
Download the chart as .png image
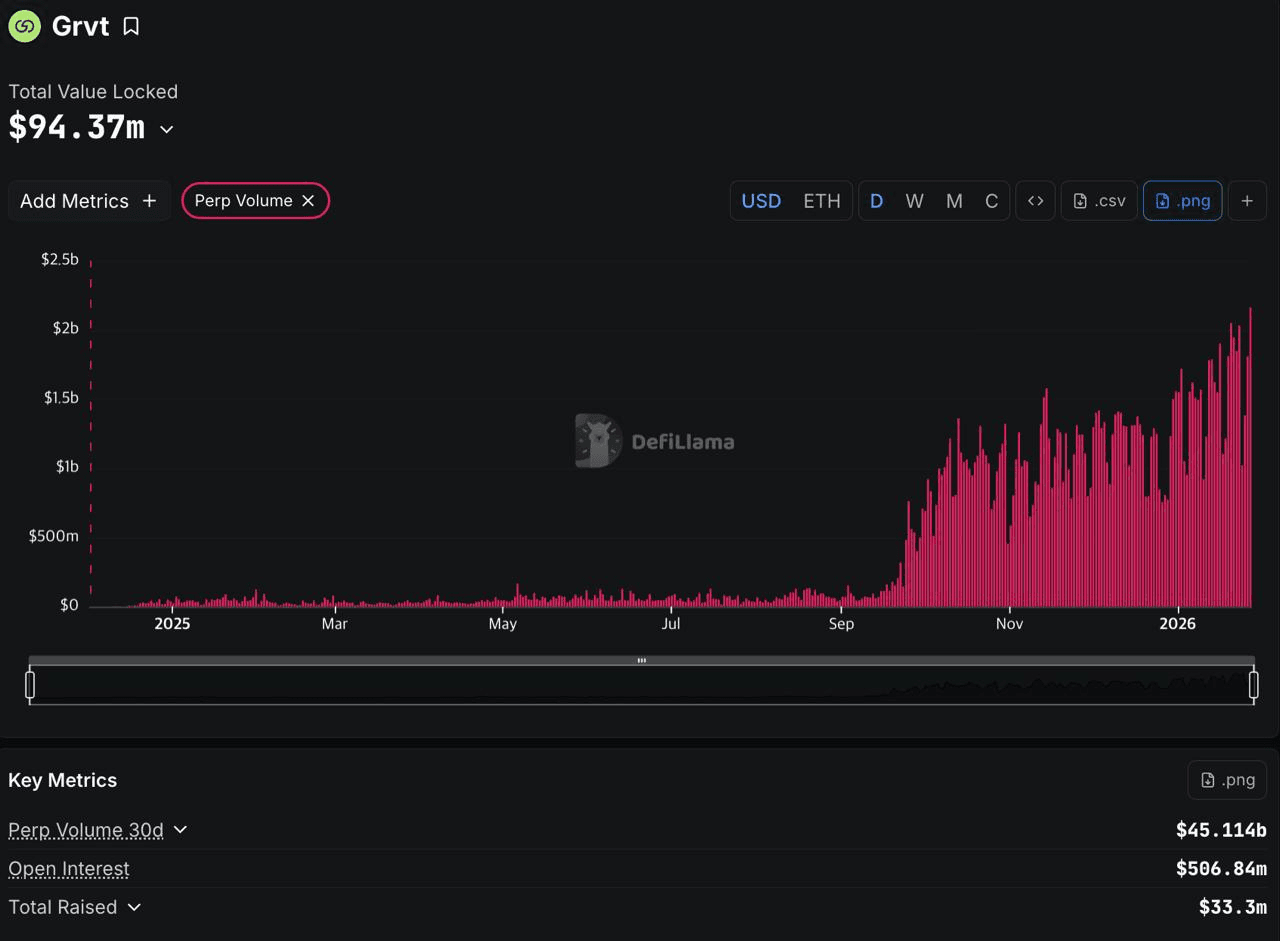tap(1182, 201)
